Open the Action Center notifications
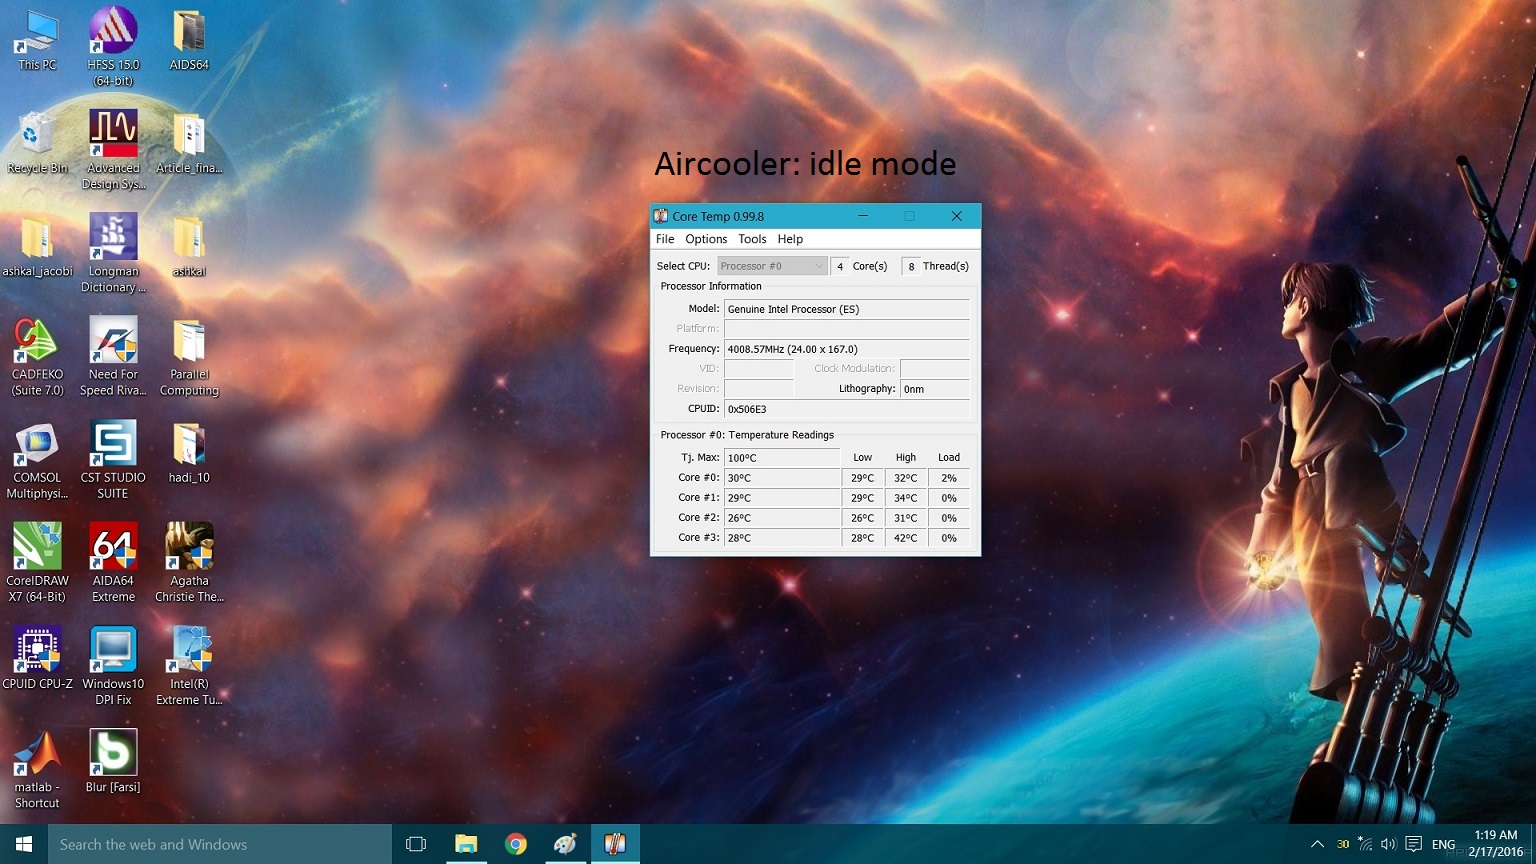The height and width of the screenshot is (864, 1536). tap(1413, 844)
